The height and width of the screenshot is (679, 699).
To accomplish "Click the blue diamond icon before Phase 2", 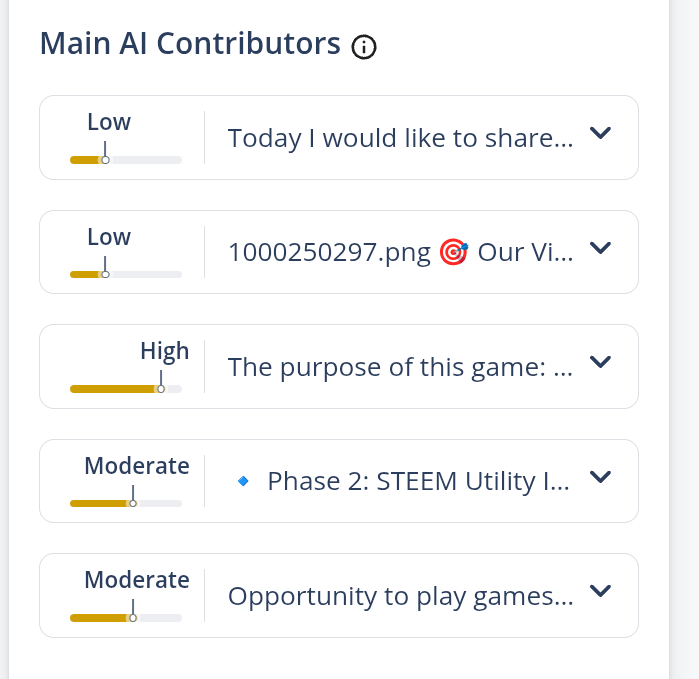I will 242,482.
